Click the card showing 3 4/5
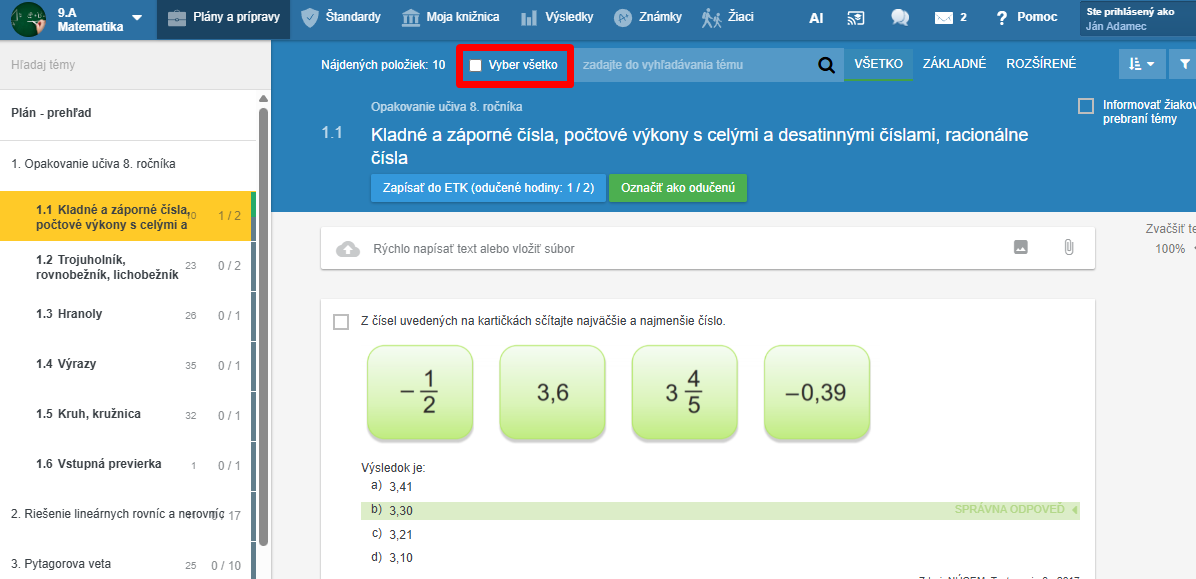The height and width of the screenshot is (579, 1196). coord(685,394)
